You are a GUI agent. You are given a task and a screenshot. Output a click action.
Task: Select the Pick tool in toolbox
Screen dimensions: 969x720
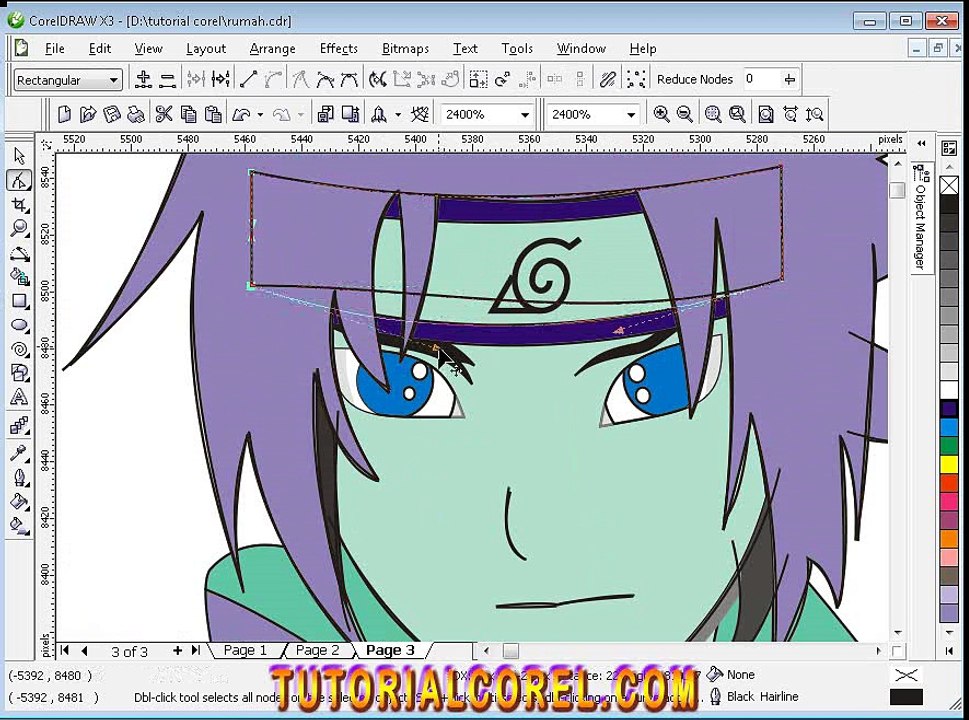click(x=19, y=155)
